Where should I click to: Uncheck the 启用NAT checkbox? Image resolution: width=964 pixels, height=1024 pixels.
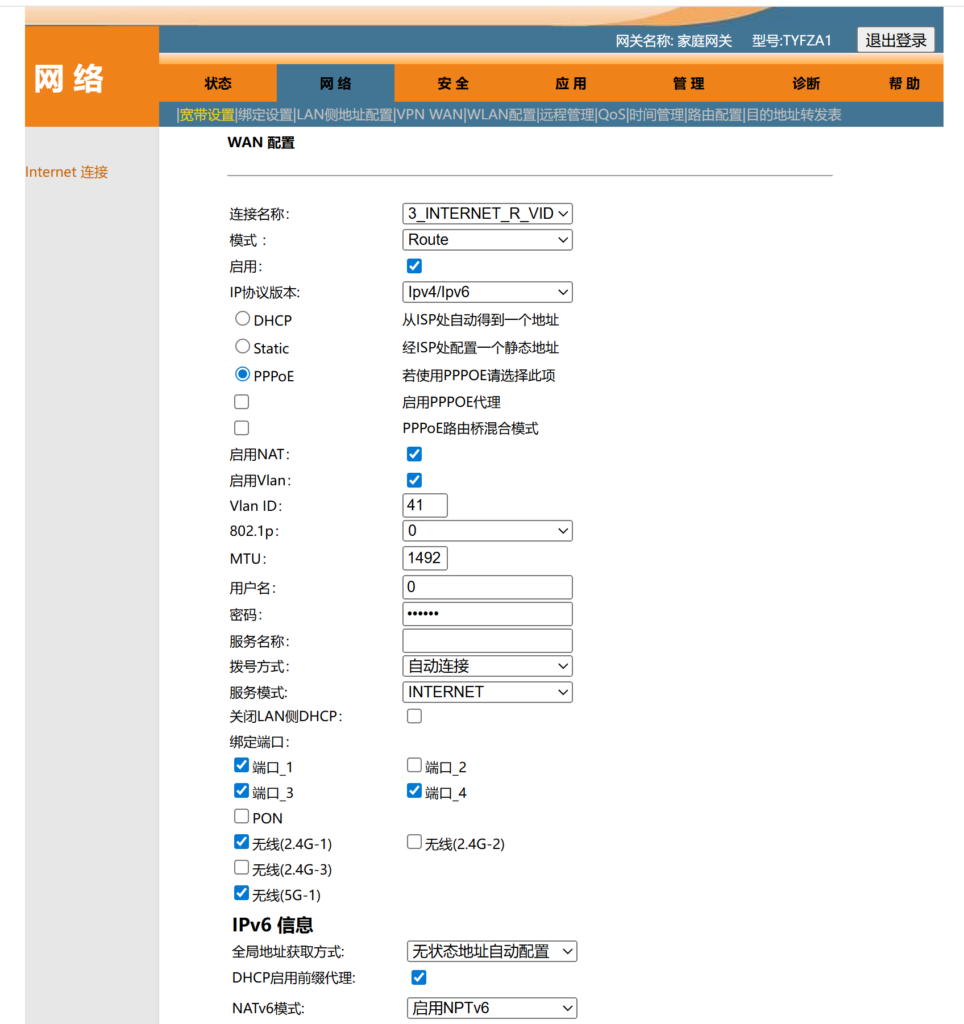tap(414, 454)
